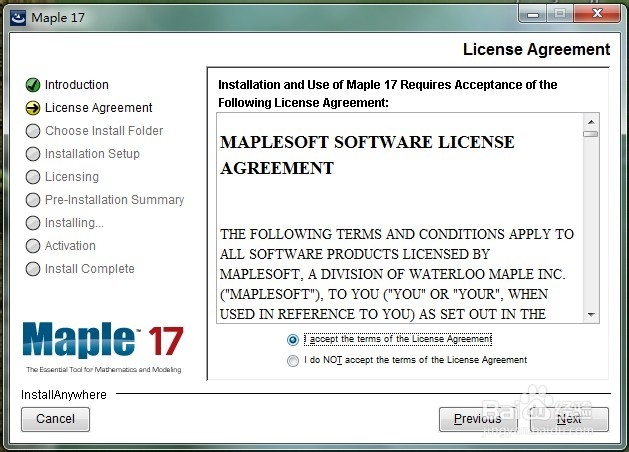Click the Choose Install Folder step label
Image resolution: width=629 pixels, height=452 pixels.
point(104,131)
